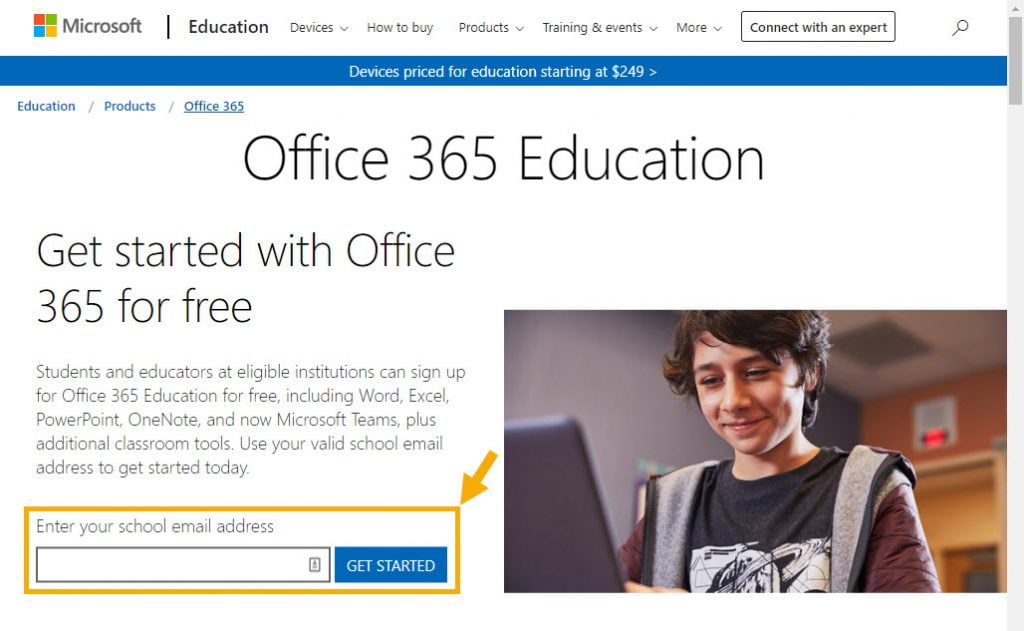Image resolution: width=1024 pixels, height=631 pixels.
Task: Focus the school email address field
Action: (x=183, y=565)
